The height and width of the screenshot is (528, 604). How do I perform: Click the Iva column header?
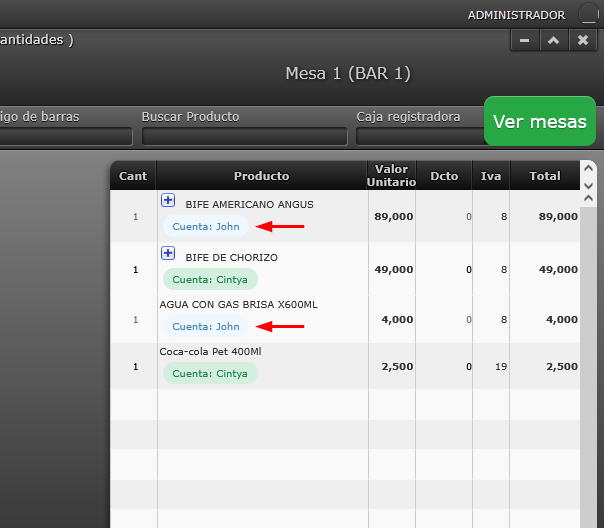click(491, 176)
